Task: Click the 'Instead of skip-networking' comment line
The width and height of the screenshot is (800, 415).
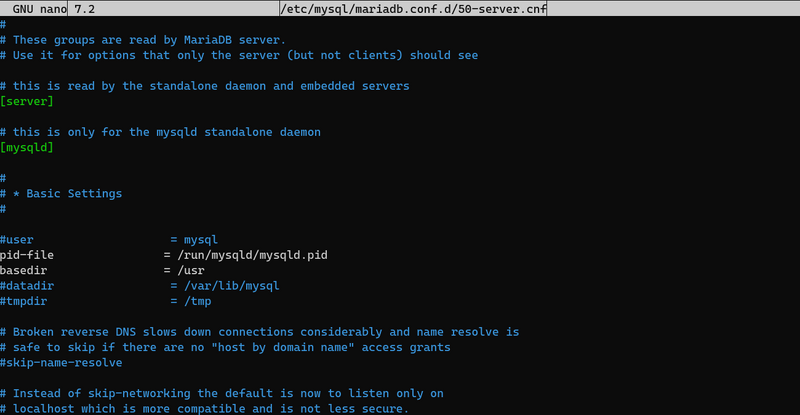Action: (x=221, y=393)
